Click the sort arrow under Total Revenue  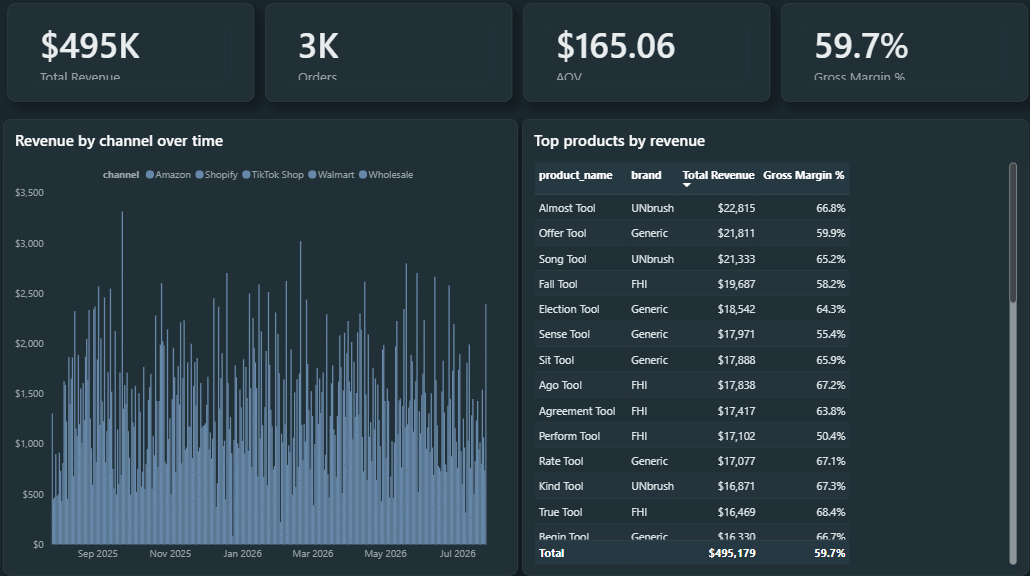point(686,185)
